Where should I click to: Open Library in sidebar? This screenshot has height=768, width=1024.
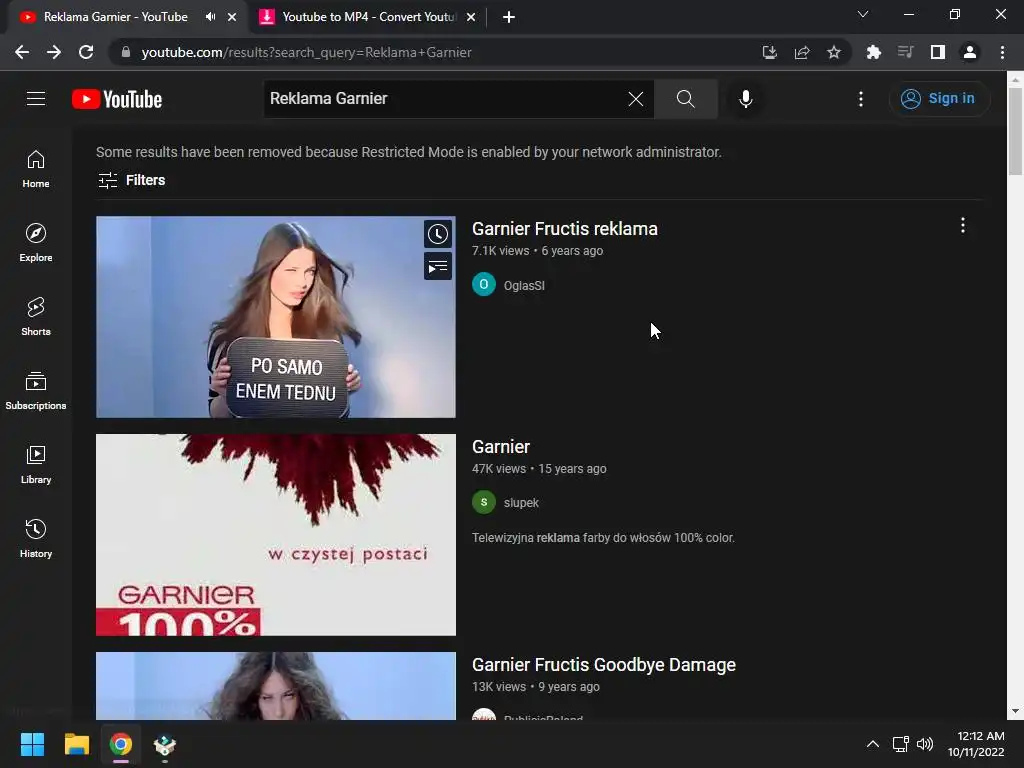click(36, 464)
